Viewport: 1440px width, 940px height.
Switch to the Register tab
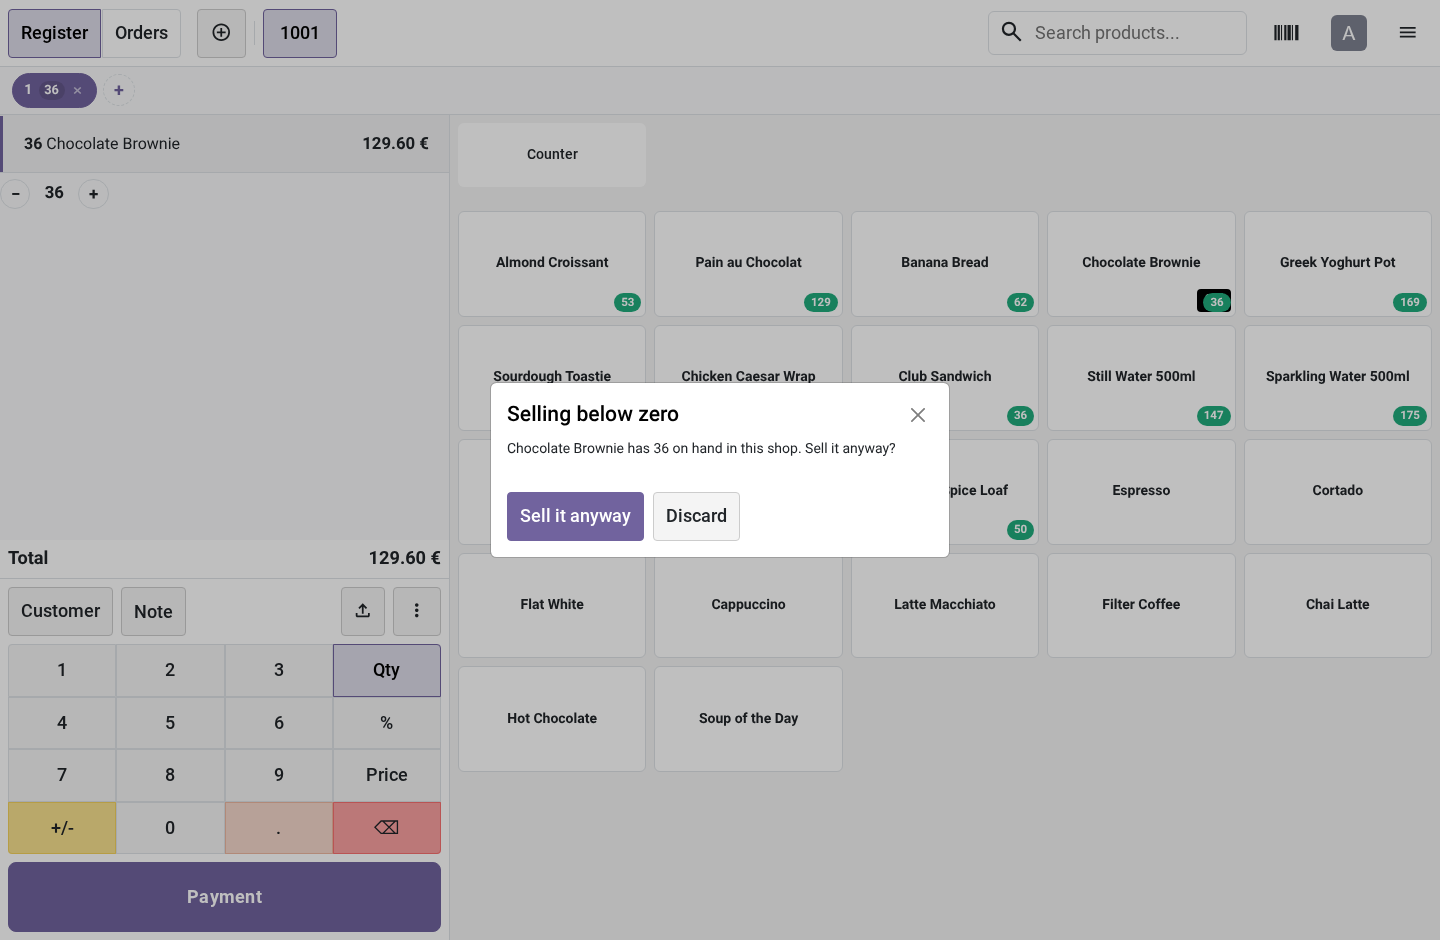pos(54,33)
